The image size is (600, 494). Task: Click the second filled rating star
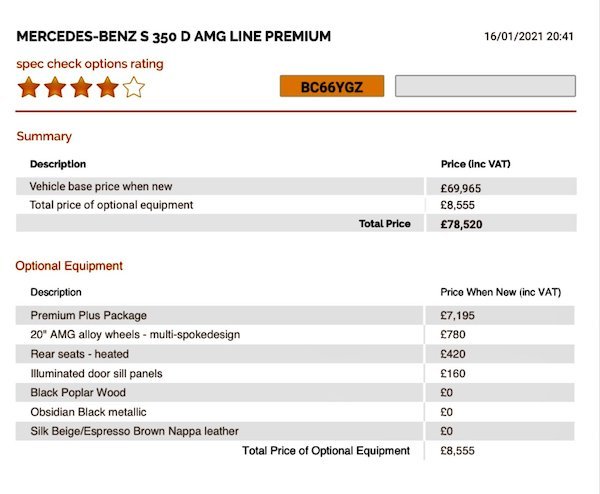(x=55, y=87)
